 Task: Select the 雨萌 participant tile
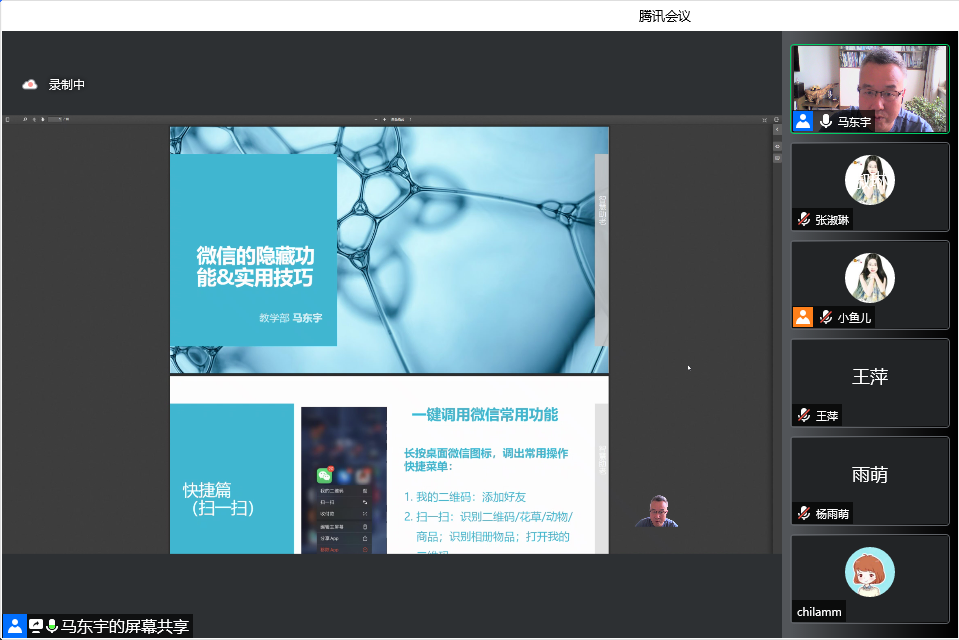pos(870,481)
